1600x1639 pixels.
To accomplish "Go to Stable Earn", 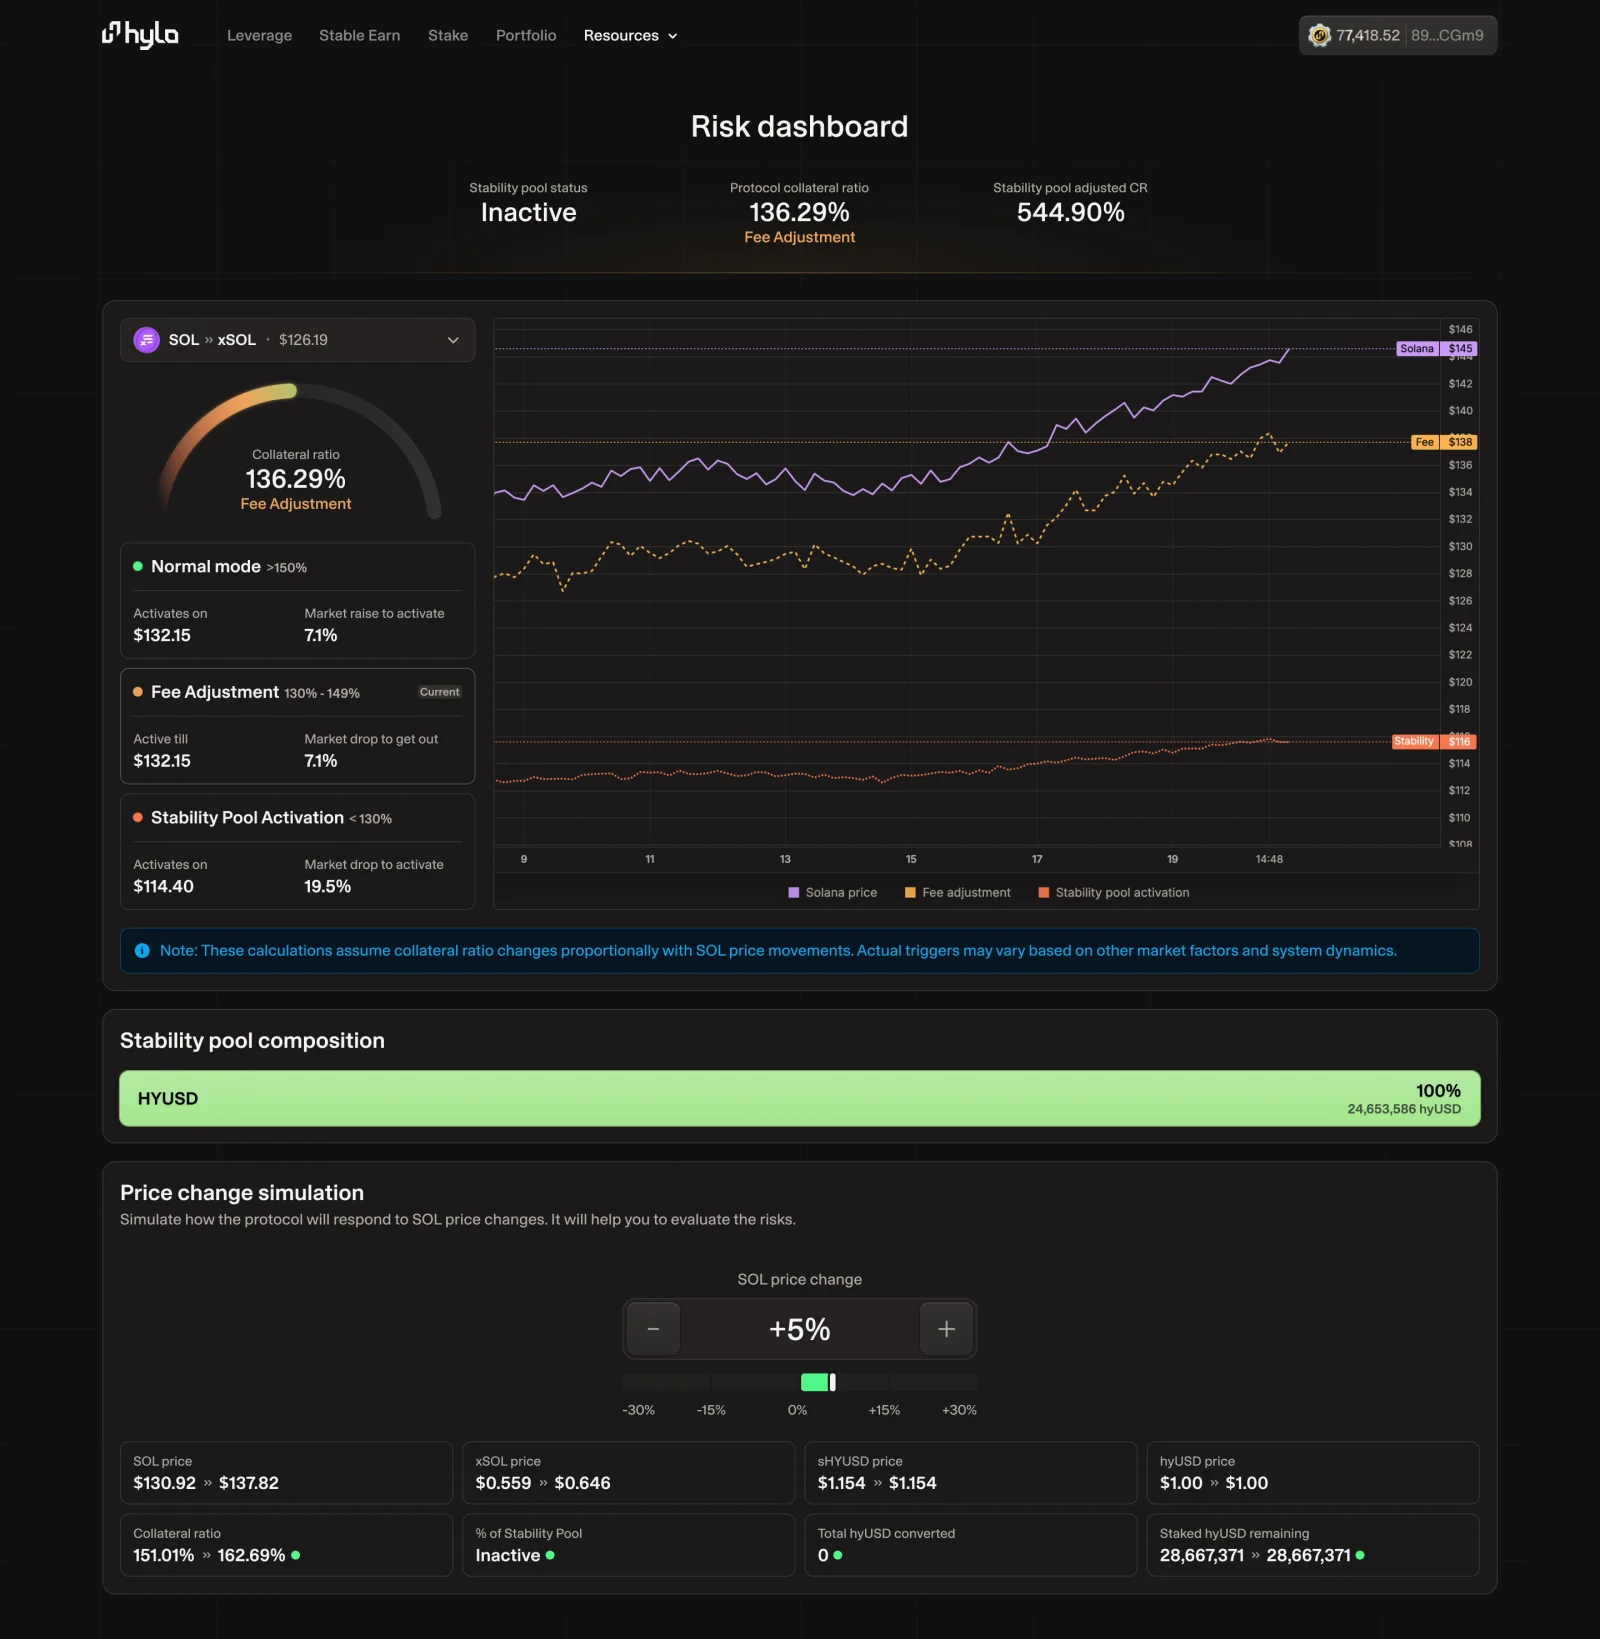I will click(359, 35).
